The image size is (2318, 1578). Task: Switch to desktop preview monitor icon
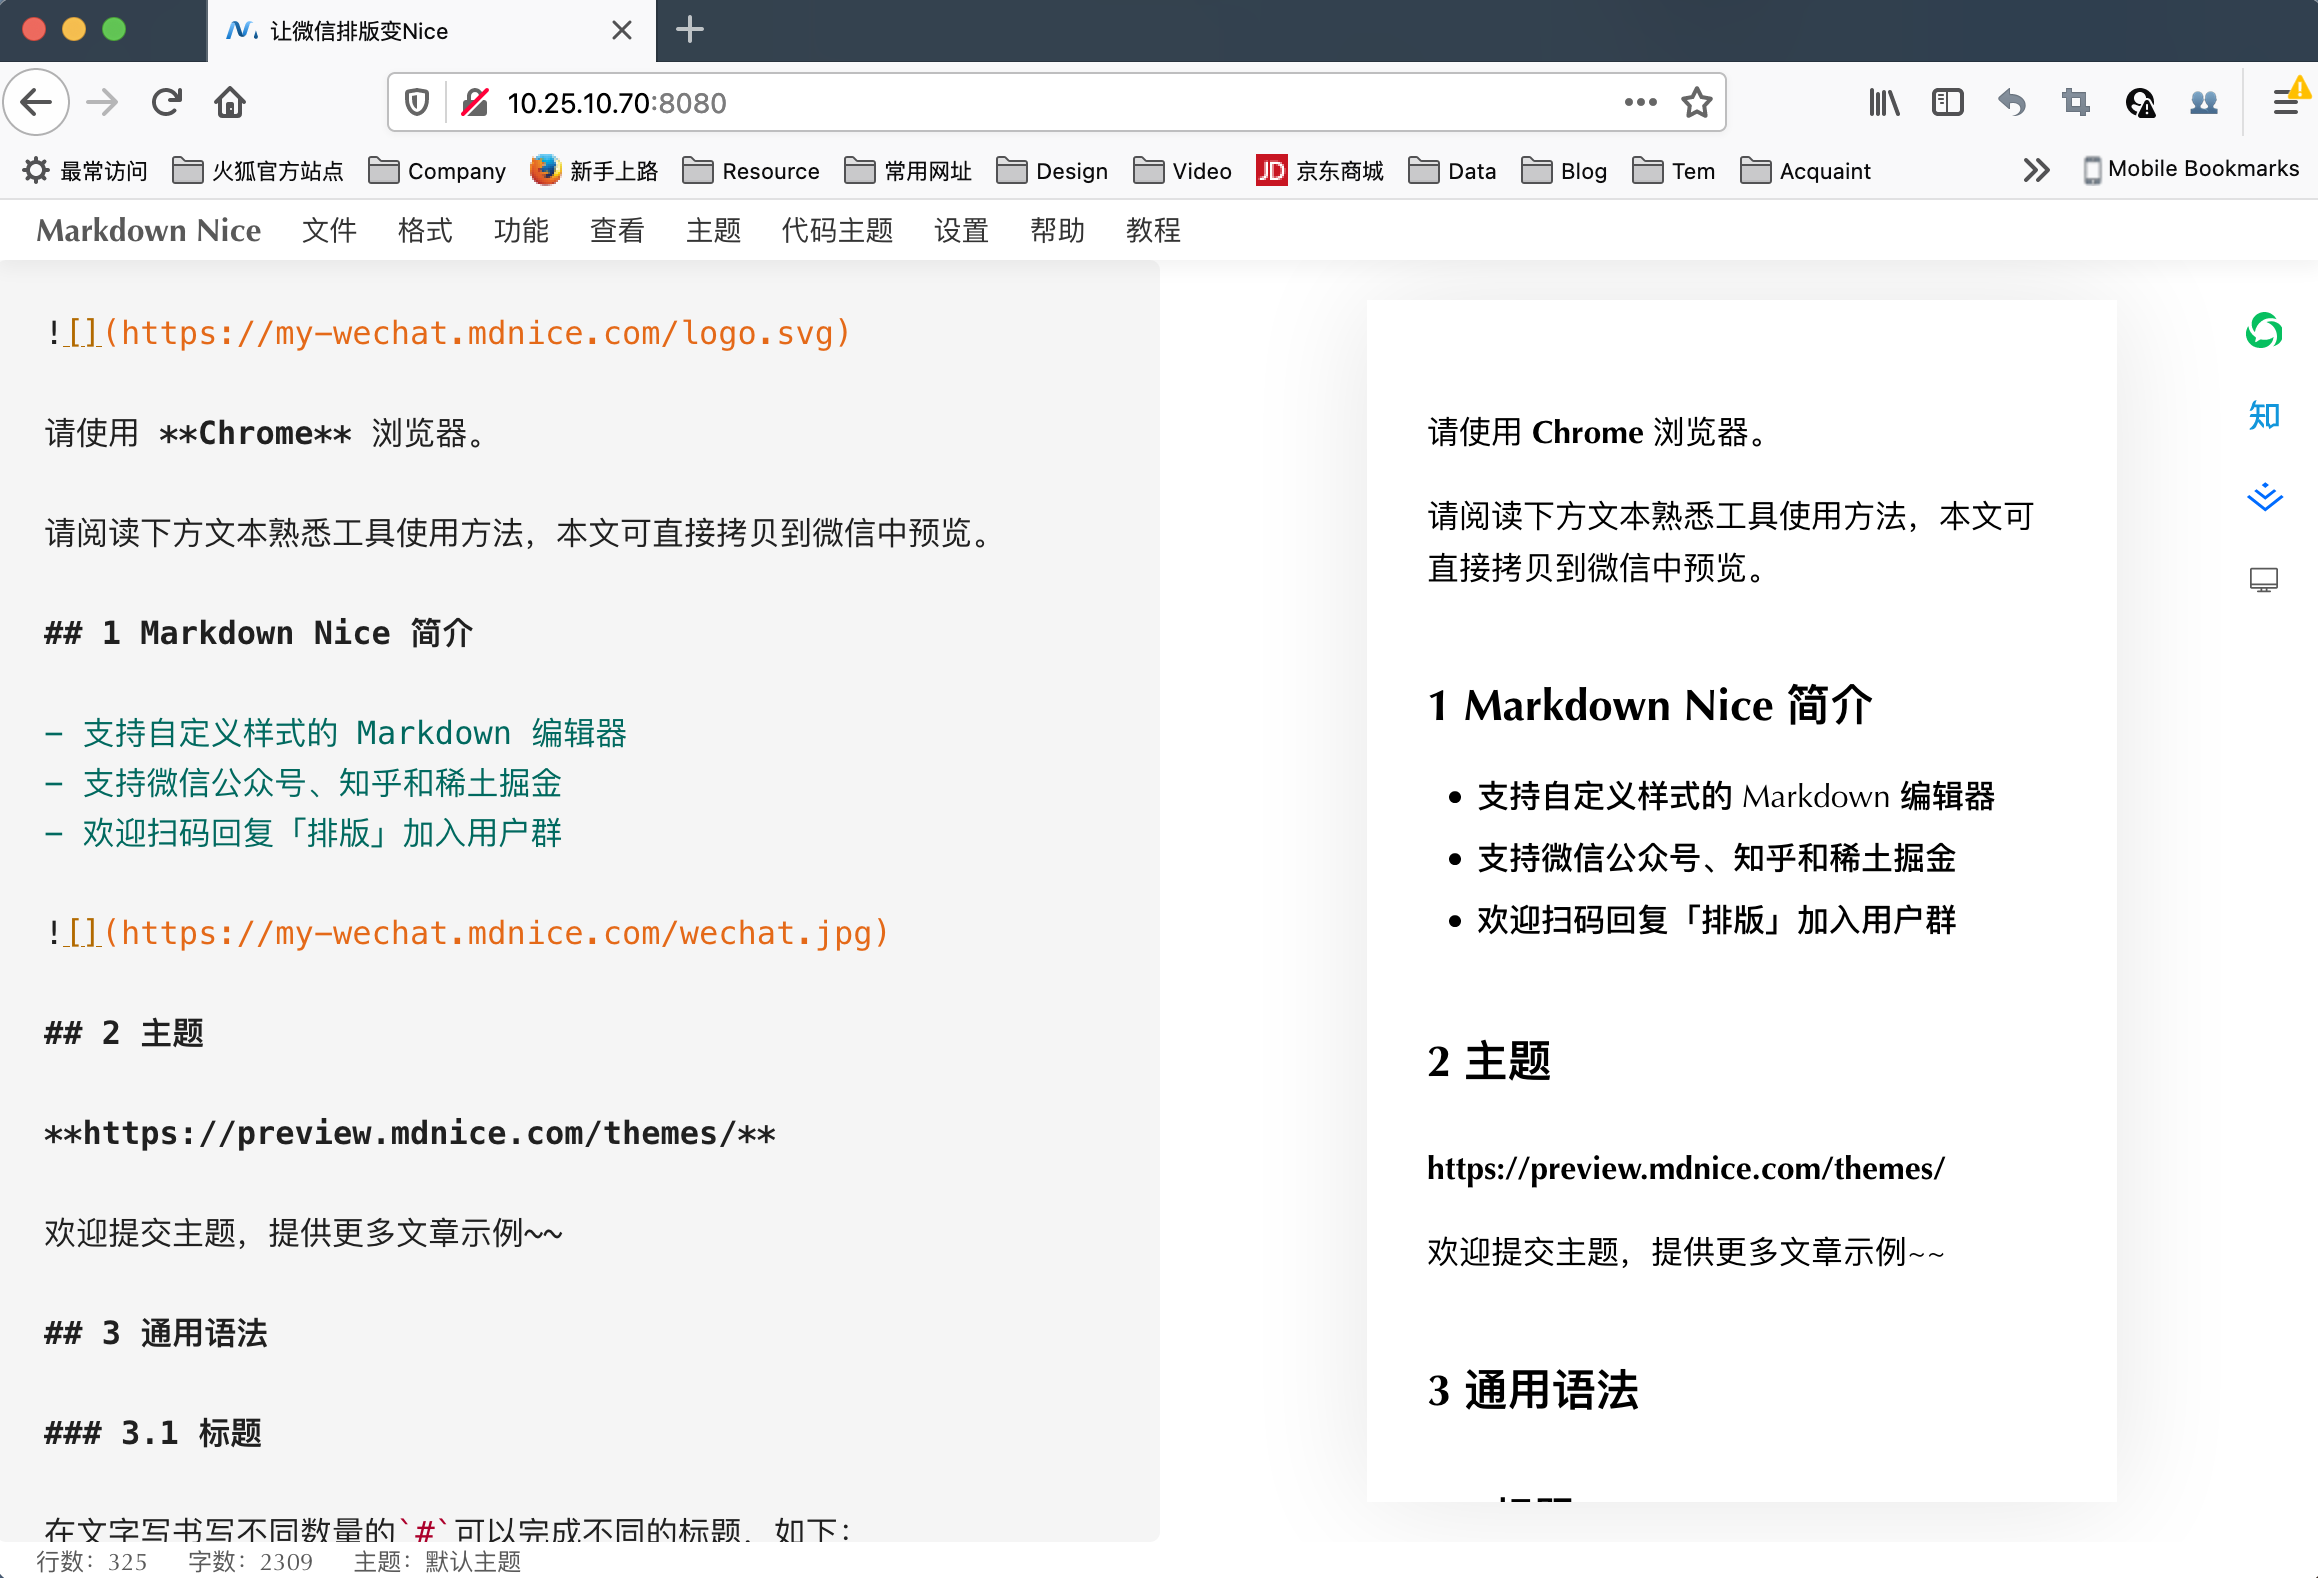[x=2263, y=580]
